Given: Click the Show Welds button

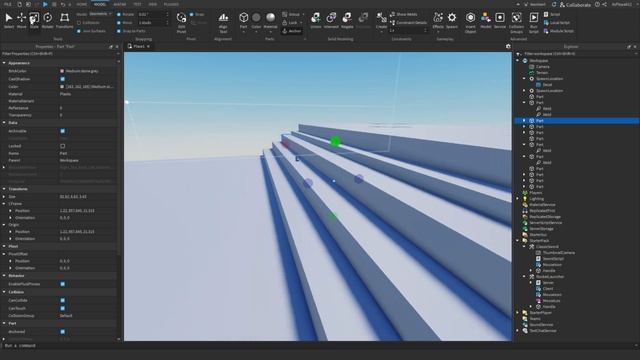Looking at the screenshot, I should tap(404, 14).
